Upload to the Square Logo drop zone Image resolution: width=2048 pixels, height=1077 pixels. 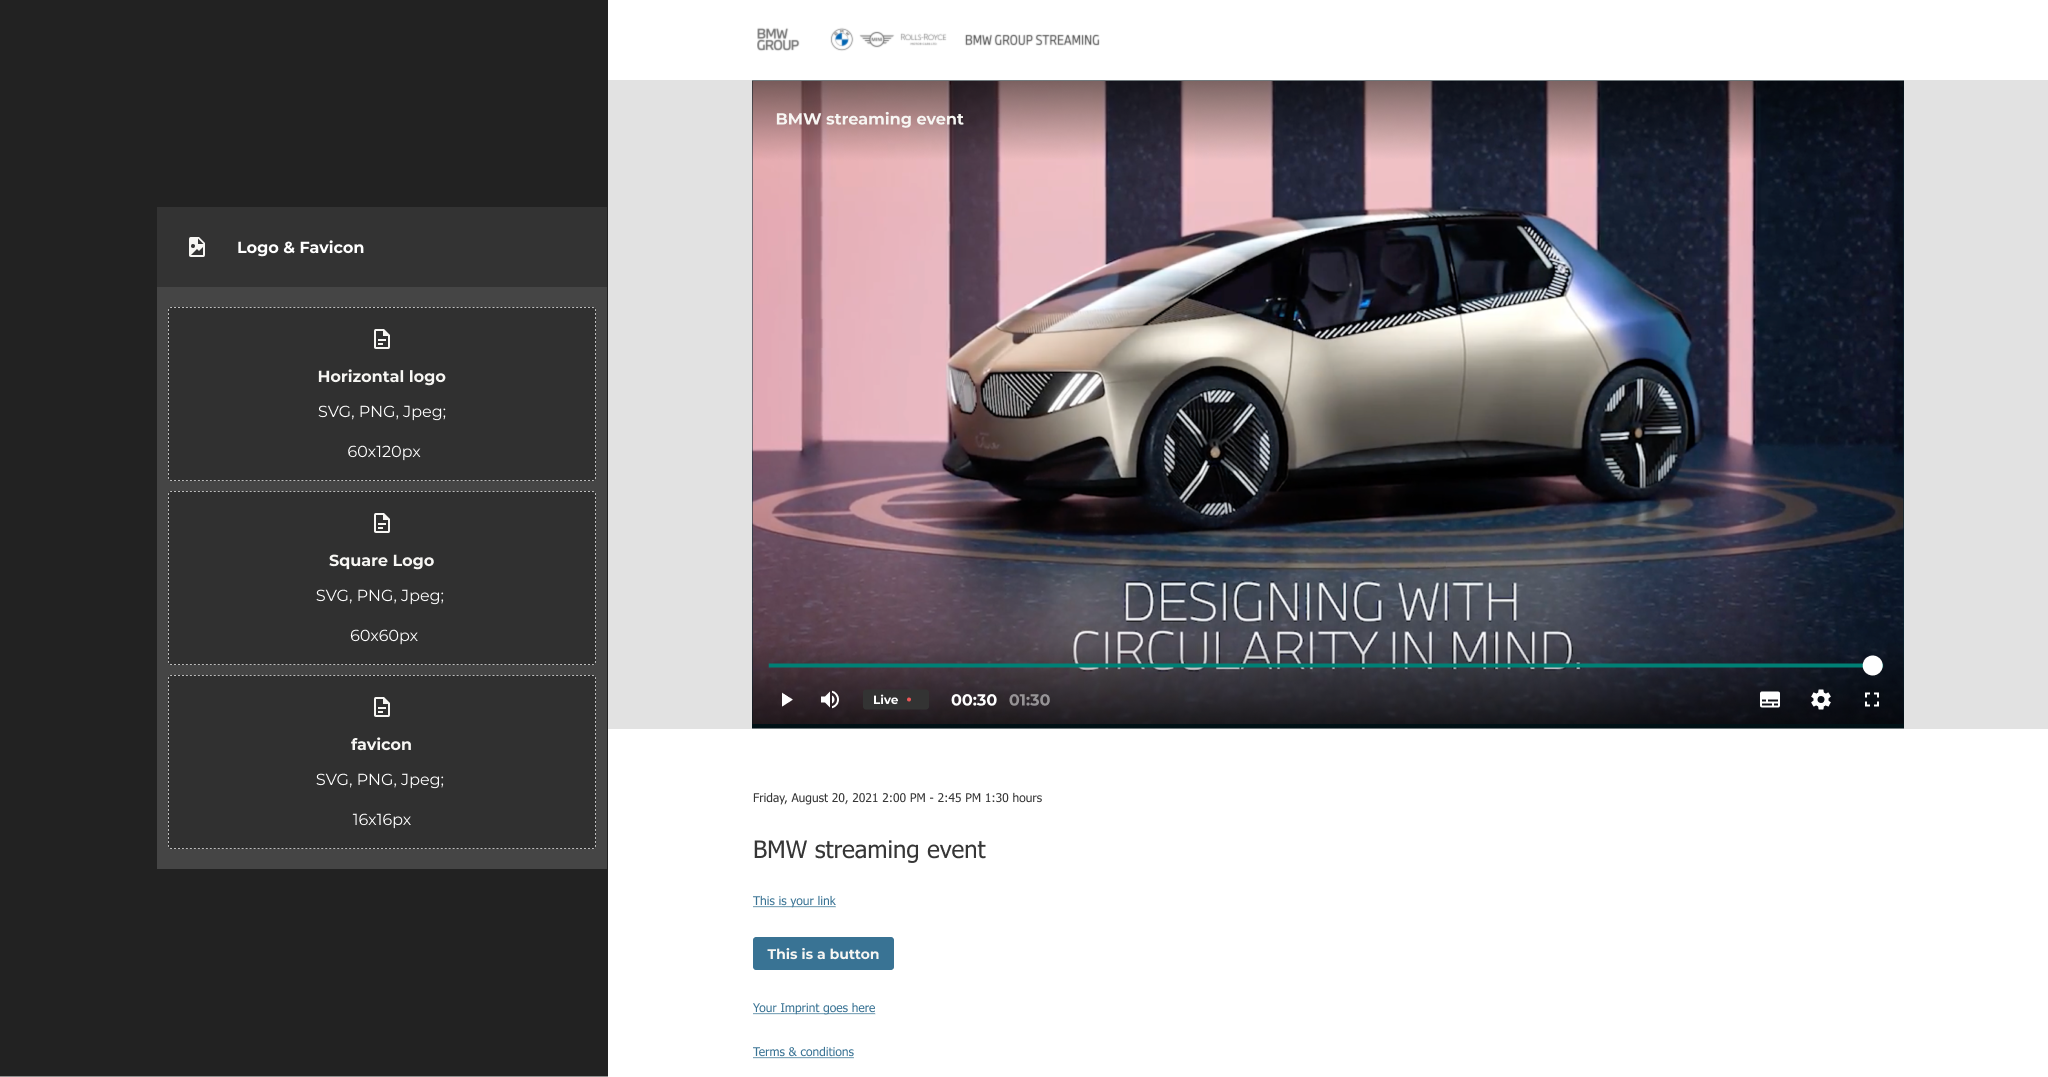[382, 578]
